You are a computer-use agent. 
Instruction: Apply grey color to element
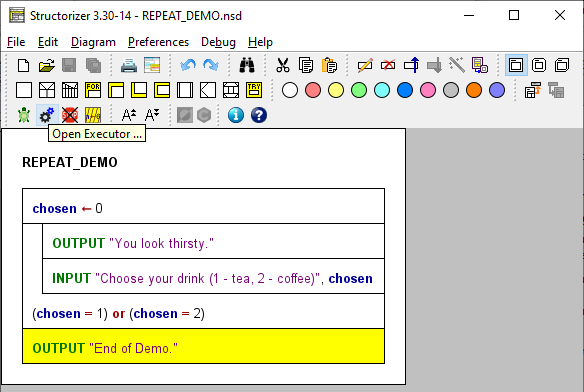click(x=451, y=90)
